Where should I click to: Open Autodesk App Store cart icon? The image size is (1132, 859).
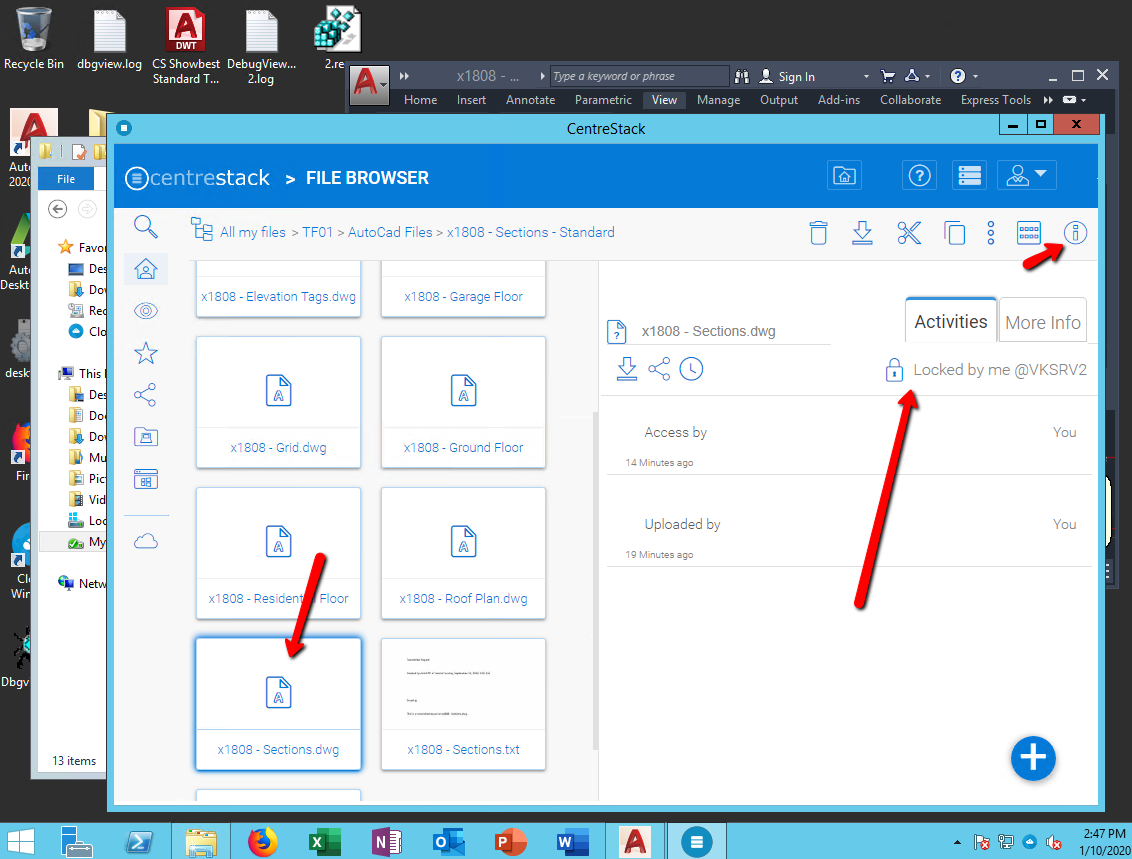889,76
